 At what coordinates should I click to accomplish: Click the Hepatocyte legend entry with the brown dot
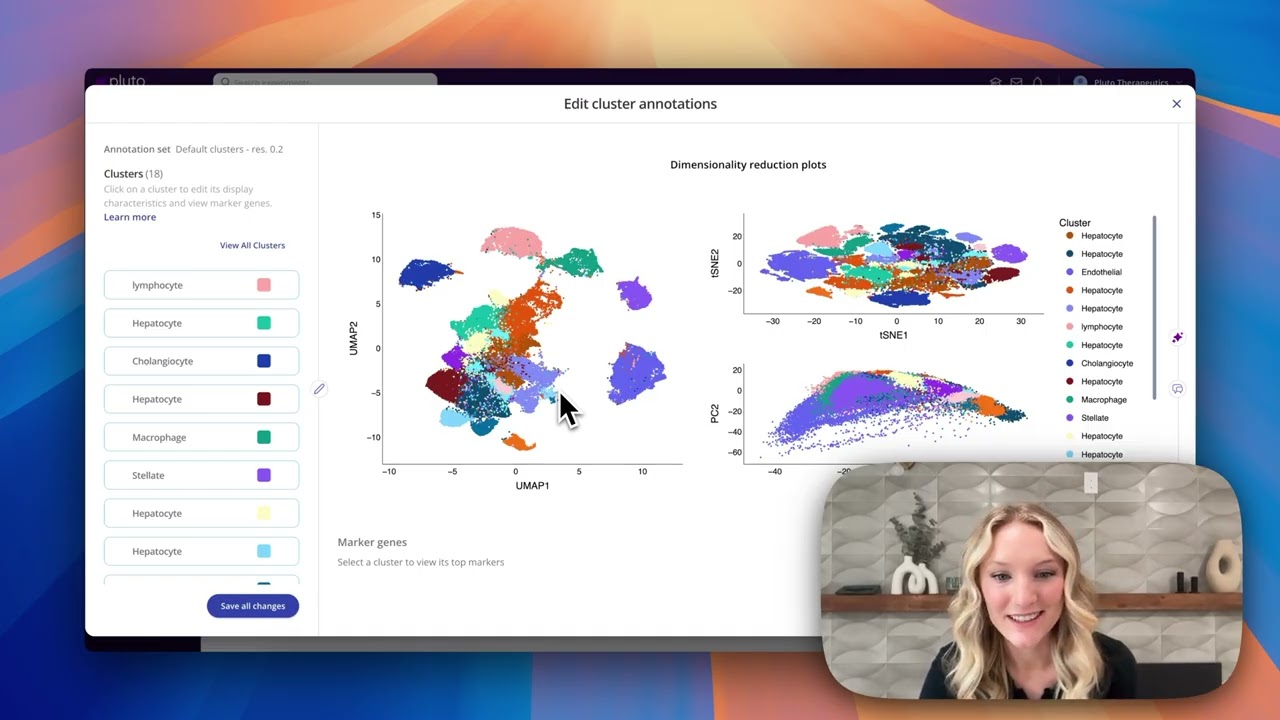[x=1094, y=236]
